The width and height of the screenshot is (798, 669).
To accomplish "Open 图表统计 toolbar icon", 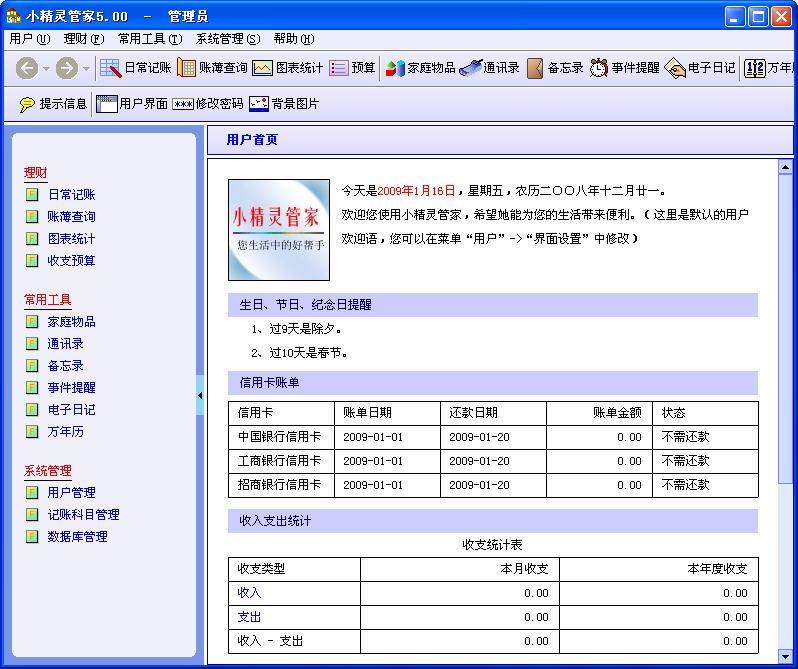I will click(262, 68).
